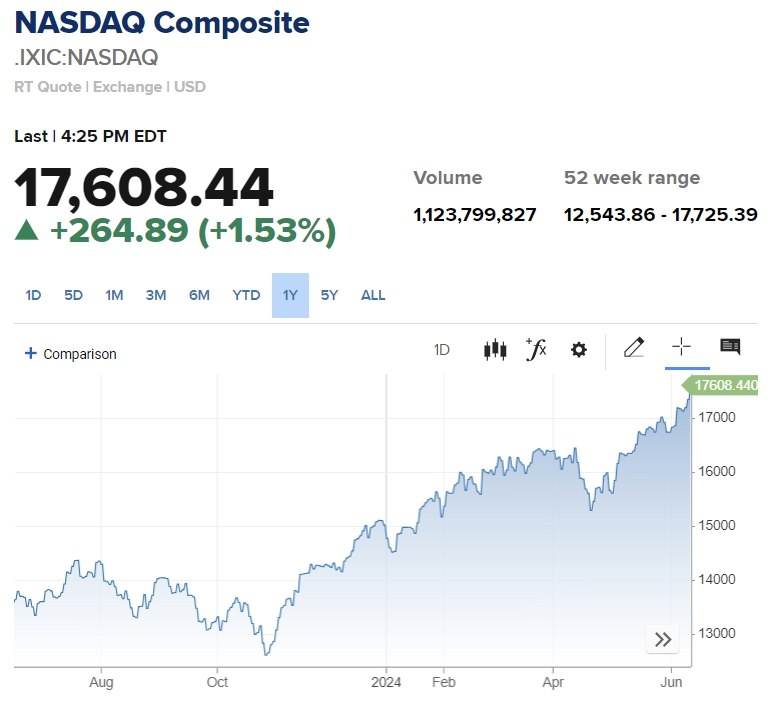Click the double-arrow scroll to latest button

[x=663, y=640]
